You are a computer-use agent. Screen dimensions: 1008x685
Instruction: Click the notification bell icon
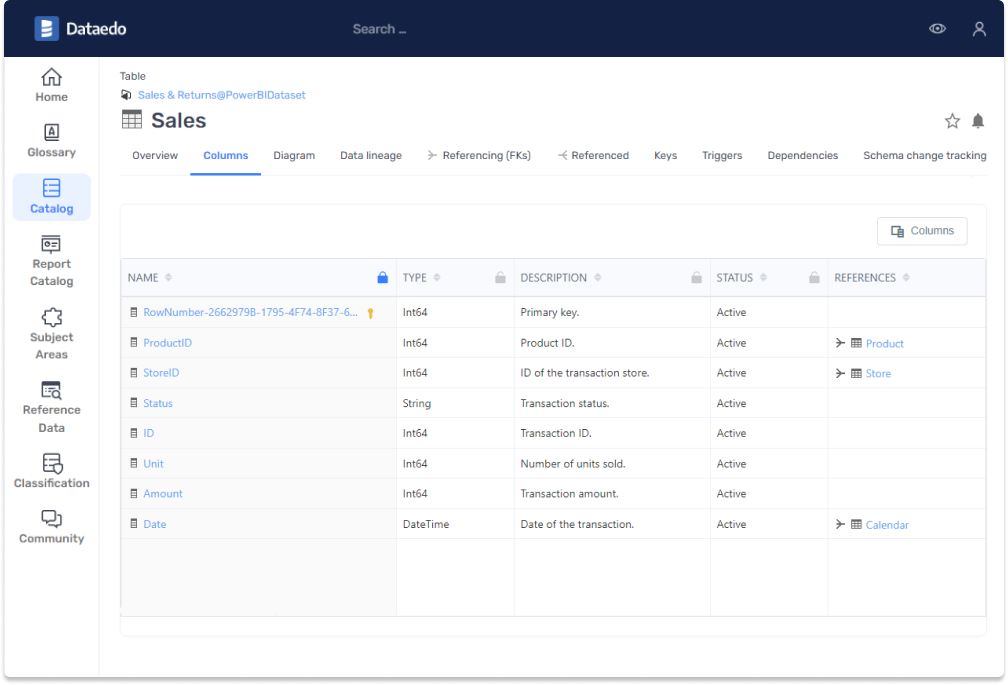pos(978,121)
